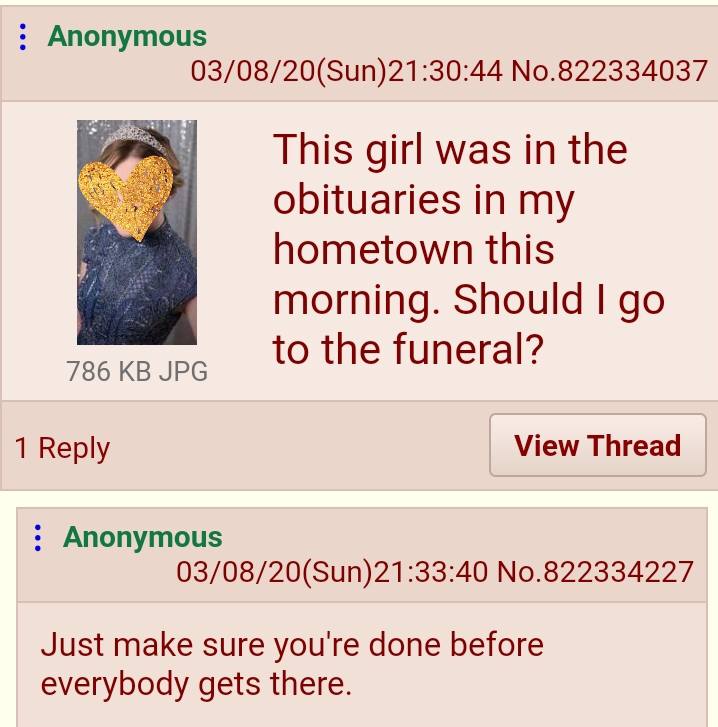Open the three-dot menu on the reply post
Image resolution: width=718 pixels, height=727 pixels.
[x=38, y=538]
